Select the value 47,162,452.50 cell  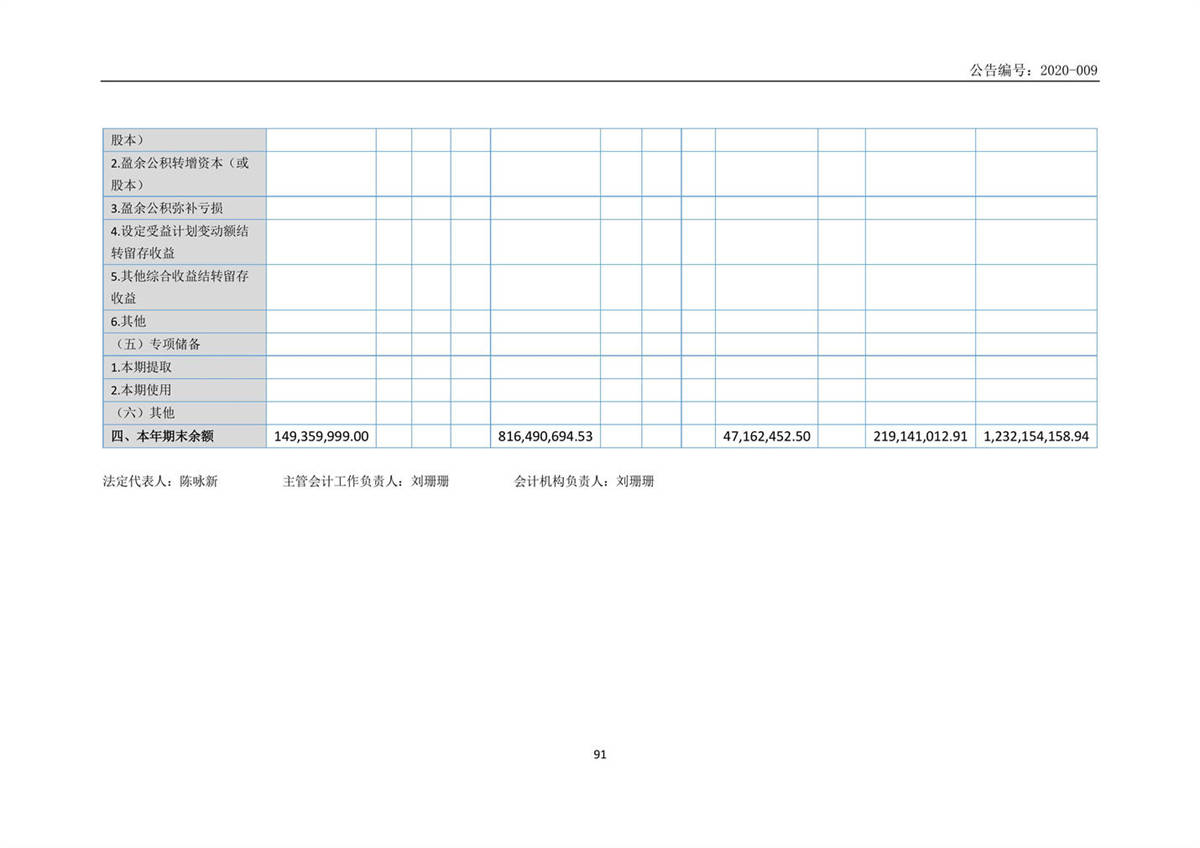tap(766, 436)
